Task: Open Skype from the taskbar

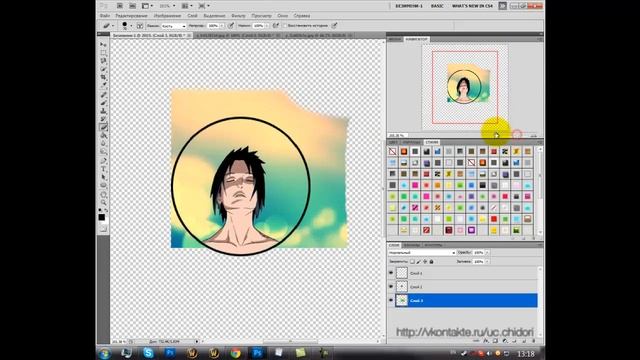Action: pos(148,353)
